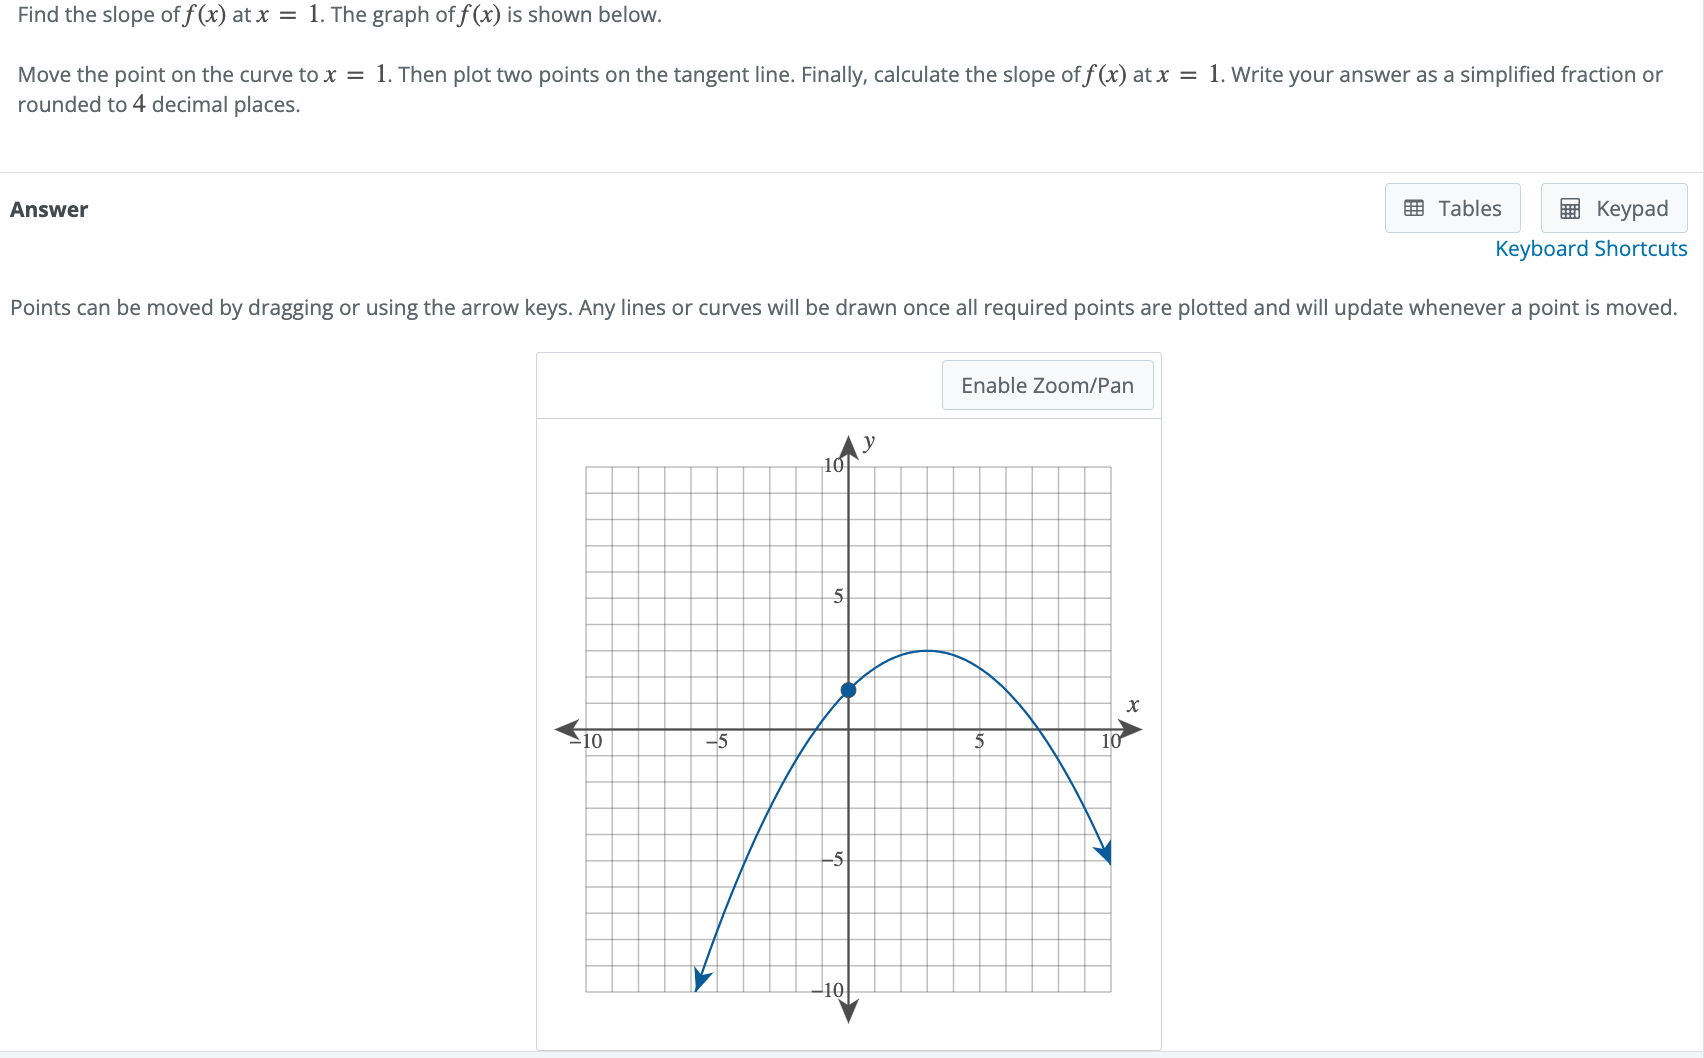
Task: Click the arrowhead at the curve's right end
Action: click(1106, 852)
